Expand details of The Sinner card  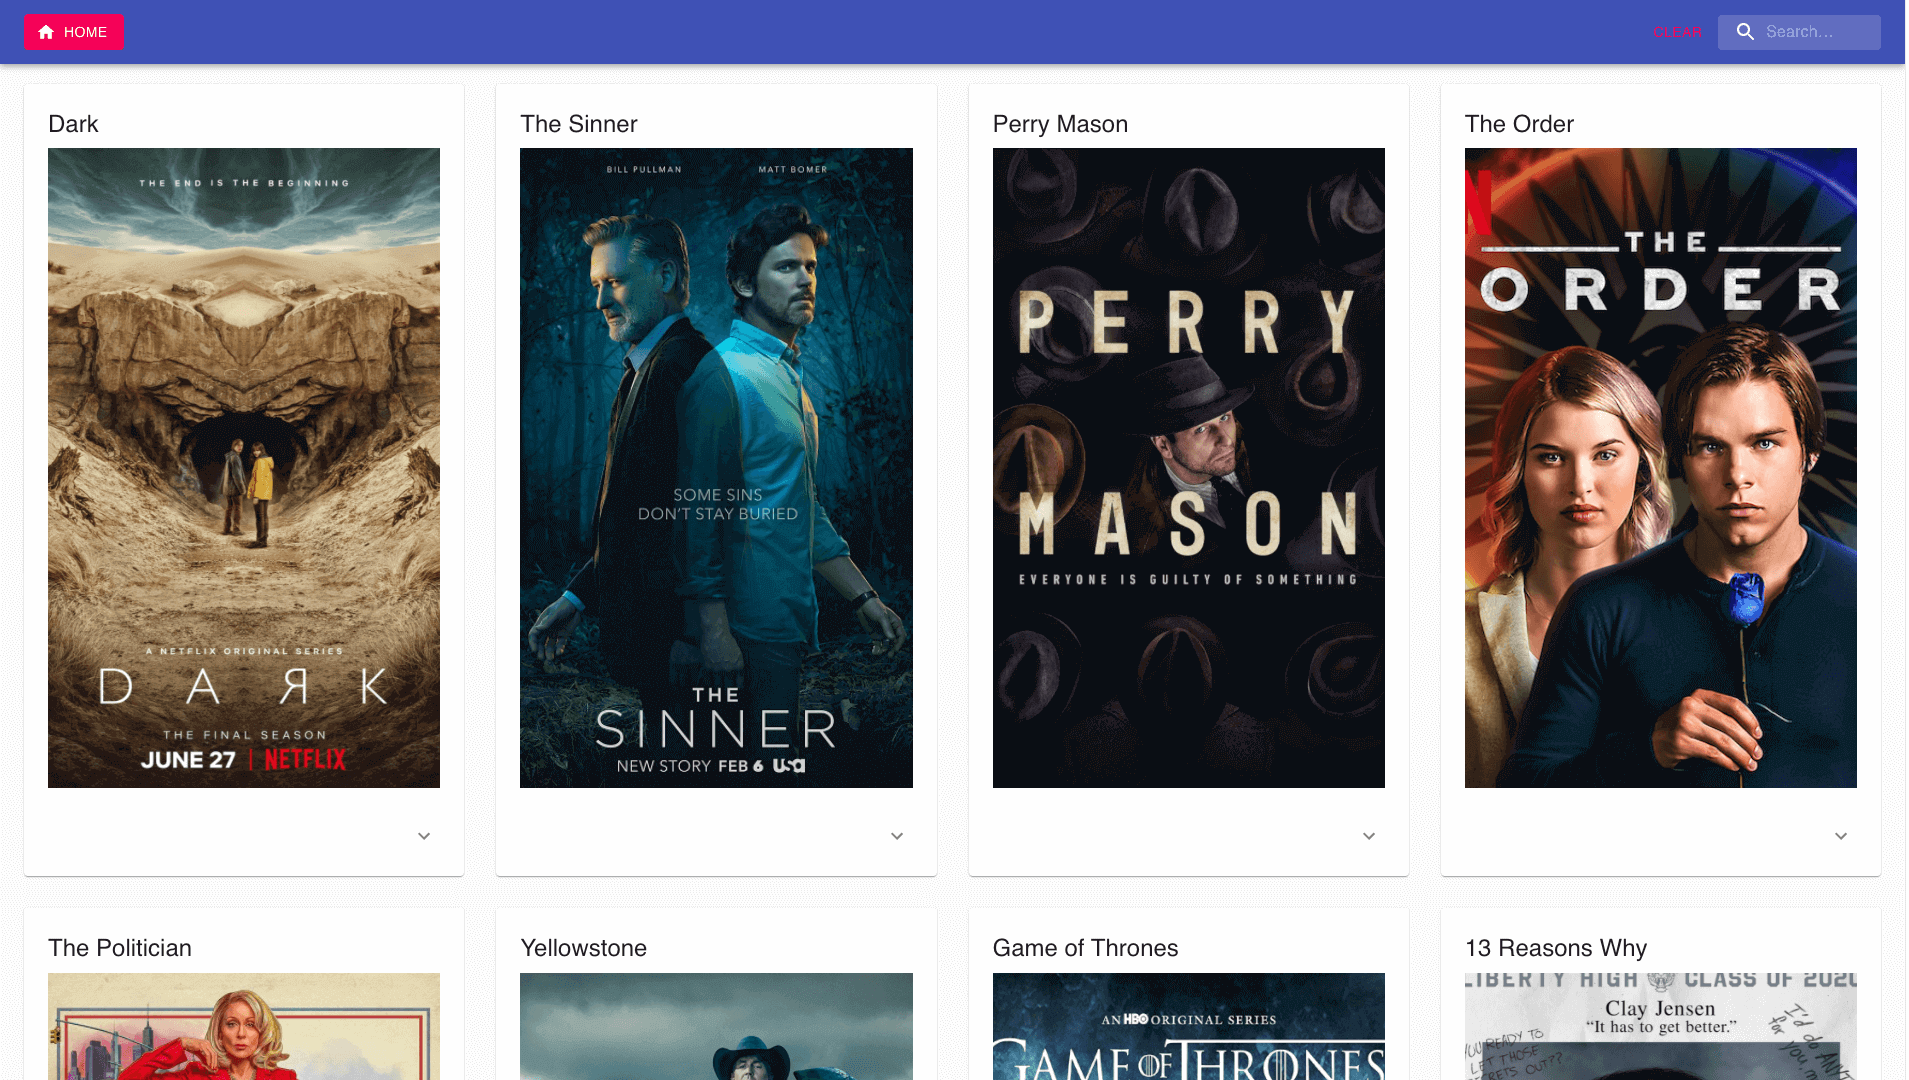coord(897,836)
